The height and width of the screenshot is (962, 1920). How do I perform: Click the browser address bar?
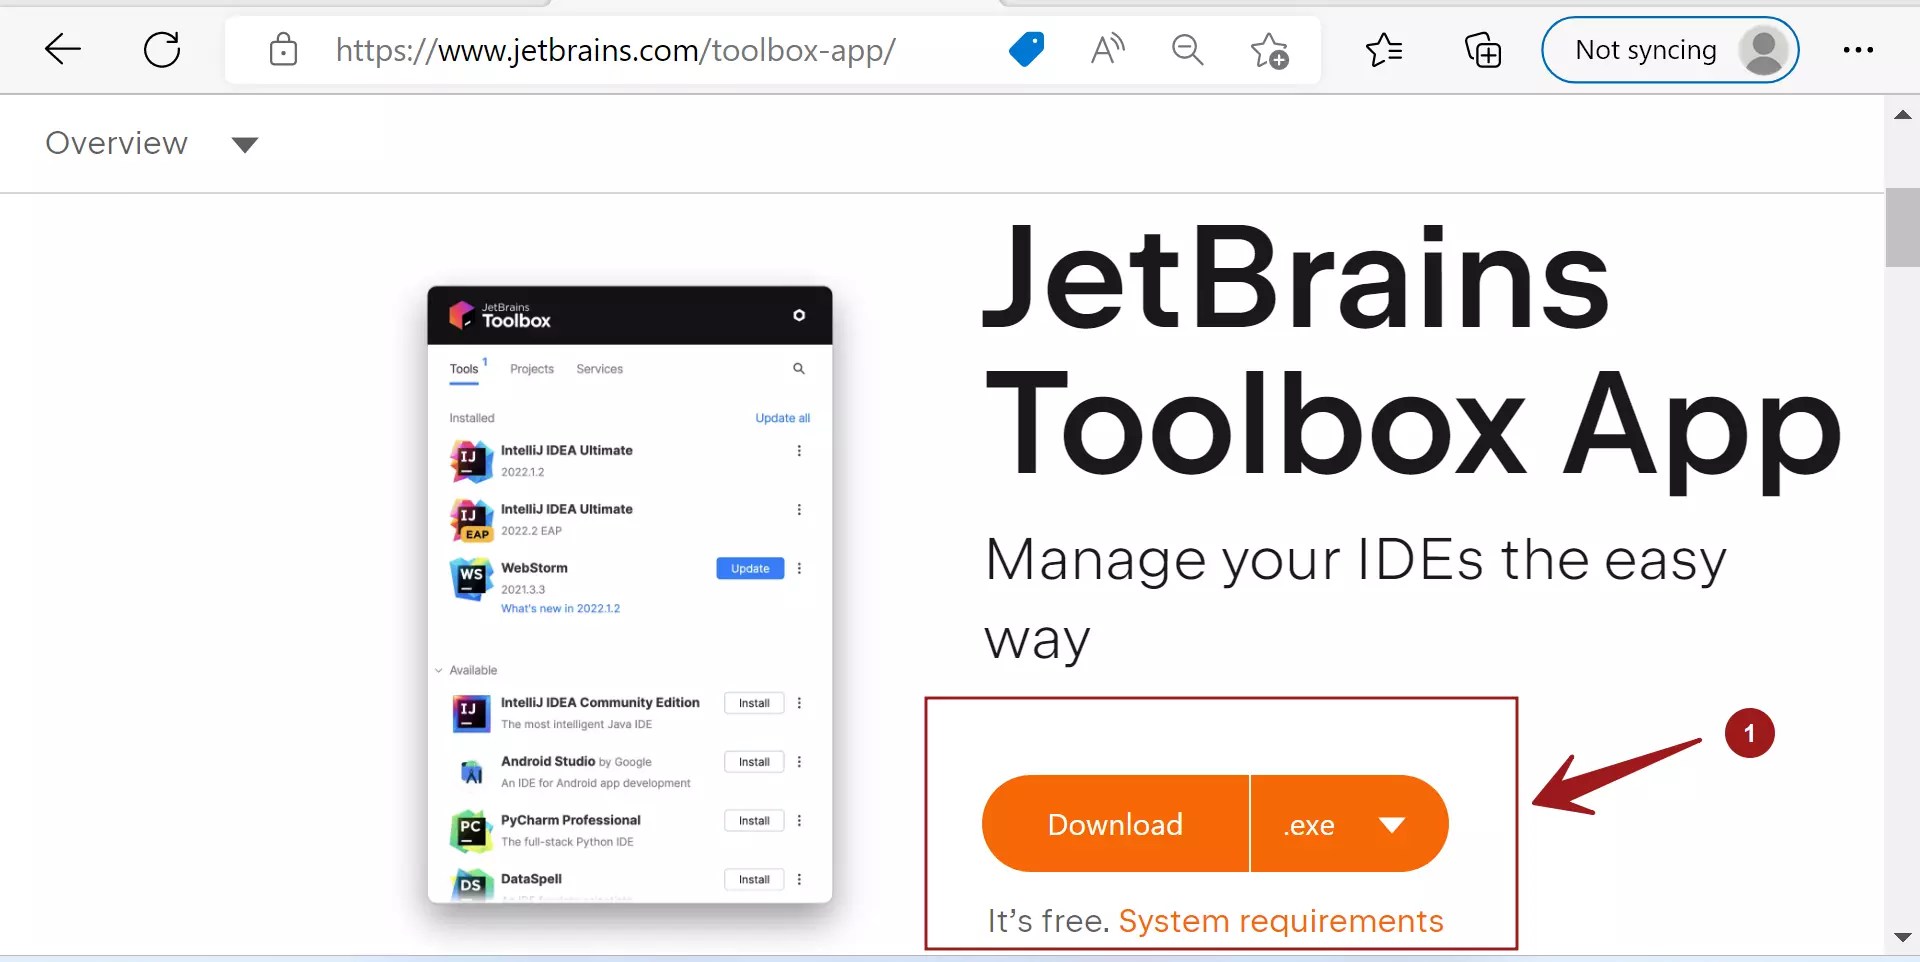(x=614, y=50)
